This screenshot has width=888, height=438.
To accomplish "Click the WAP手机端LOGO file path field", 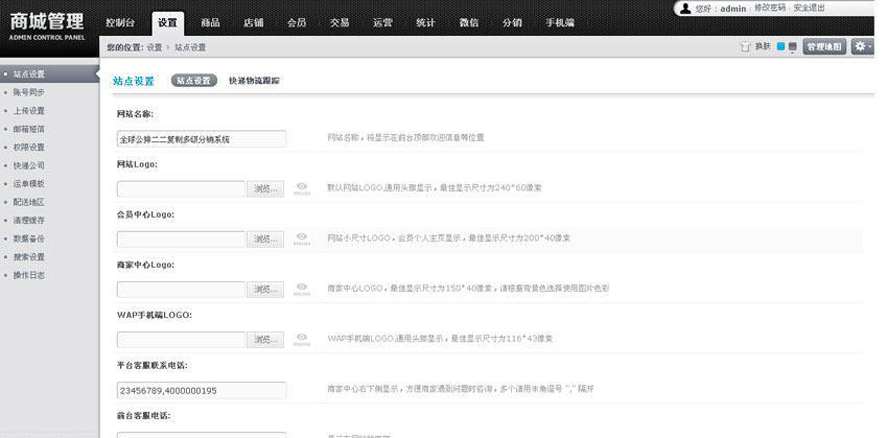I will (x=181, y=339).
